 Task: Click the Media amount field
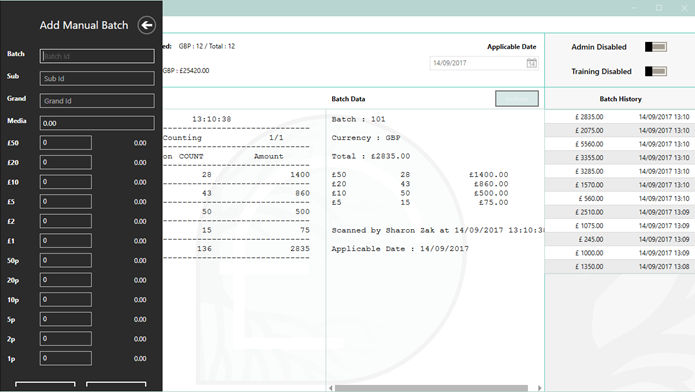coord(97,123)
